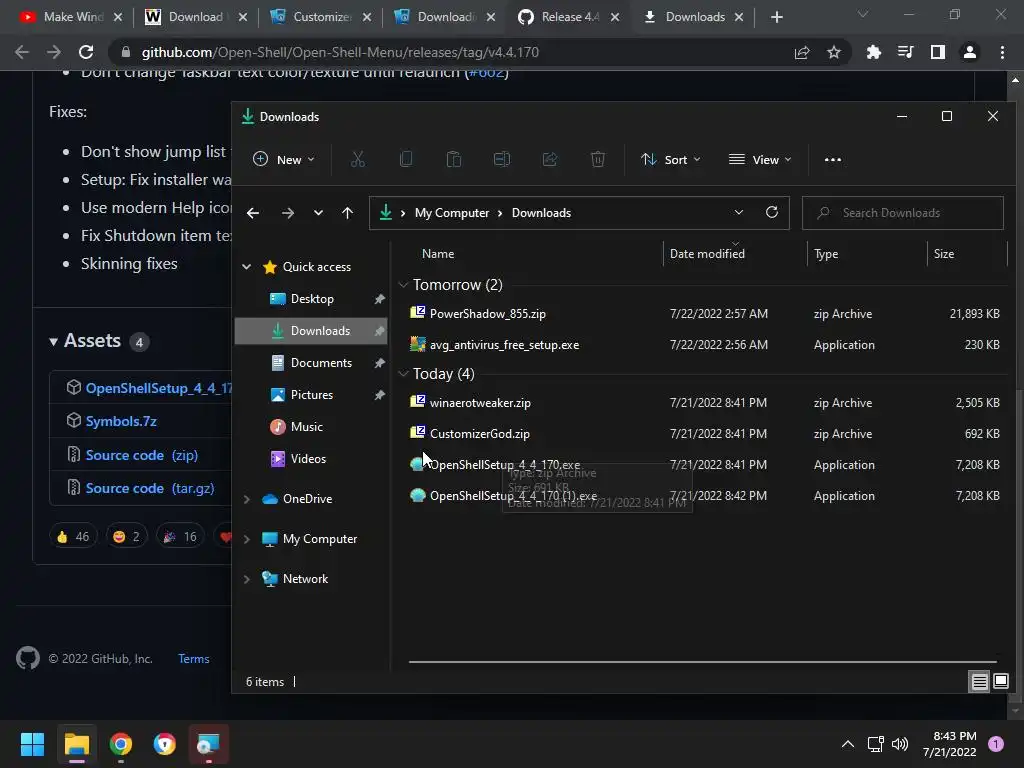The height and width of the screenshot is (768, 1024).
Task: Show hidden tray icons chevron
Action: pyautogui.click(x=848, y=744)
